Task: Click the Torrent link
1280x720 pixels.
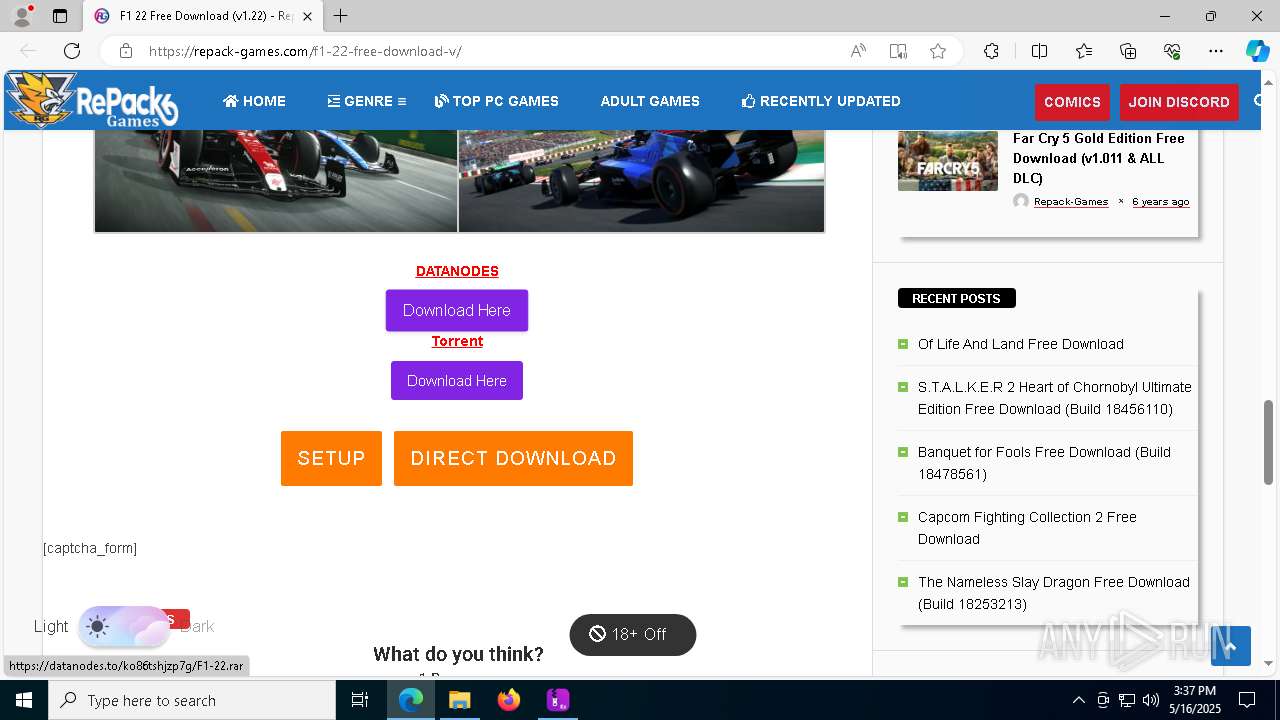Action: click(x=457, y=341)
